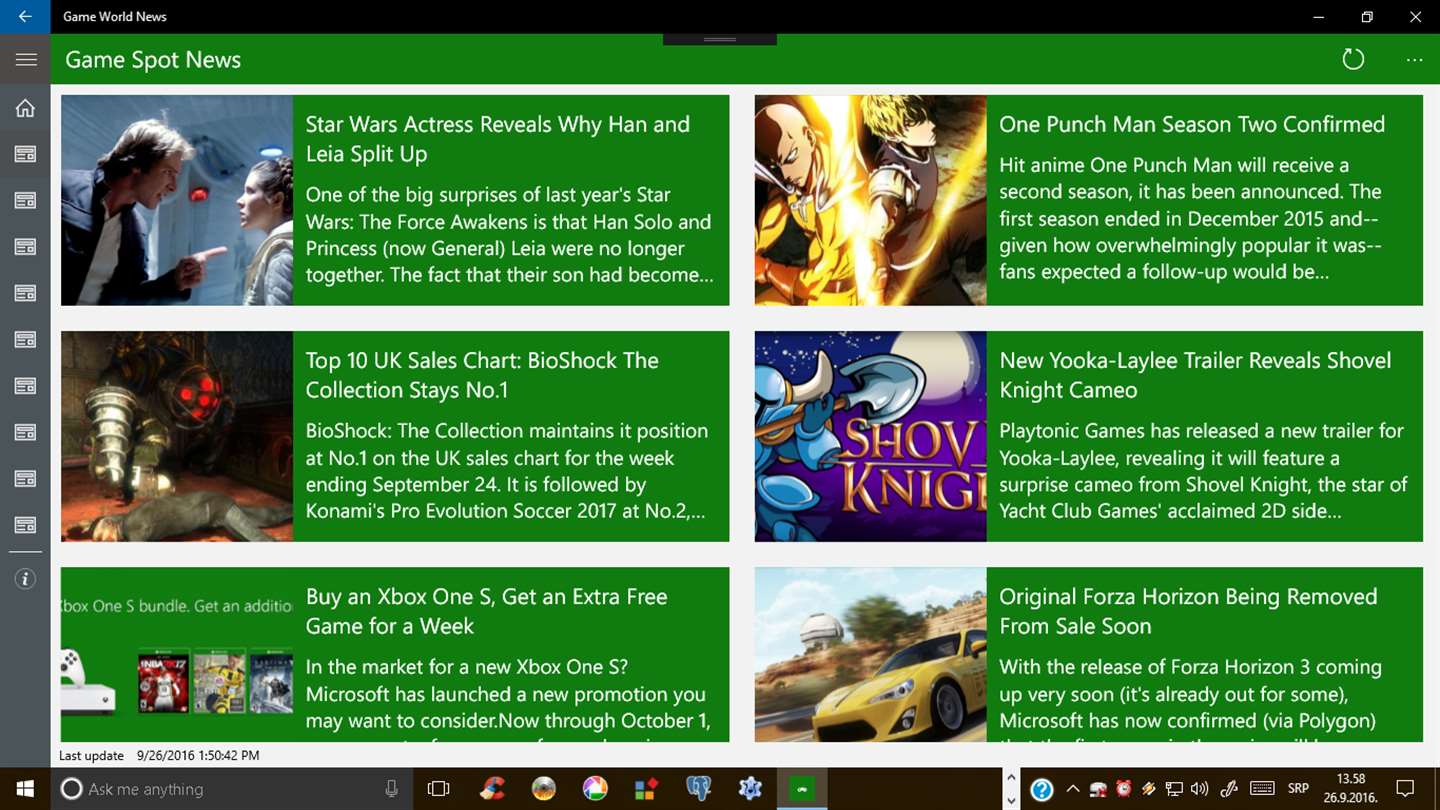Viewport: 1440px width, 810px height.
Task: Read 'Star Wars Actress Reveals Why Han and Leia Split Up'
Action: pyautogui.click(x=498, y=139)
